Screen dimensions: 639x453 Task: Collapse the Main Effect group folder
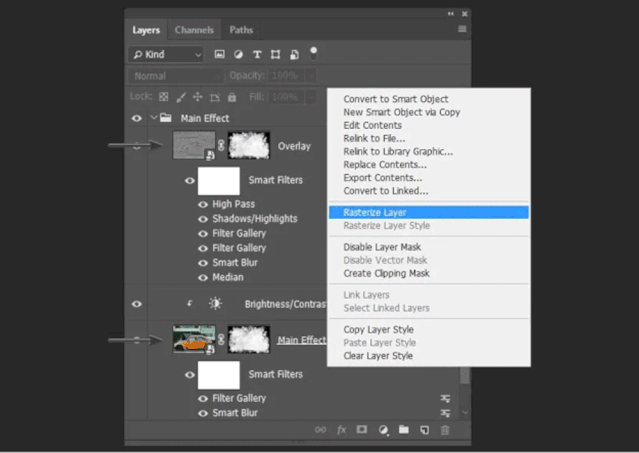(154, 118)
